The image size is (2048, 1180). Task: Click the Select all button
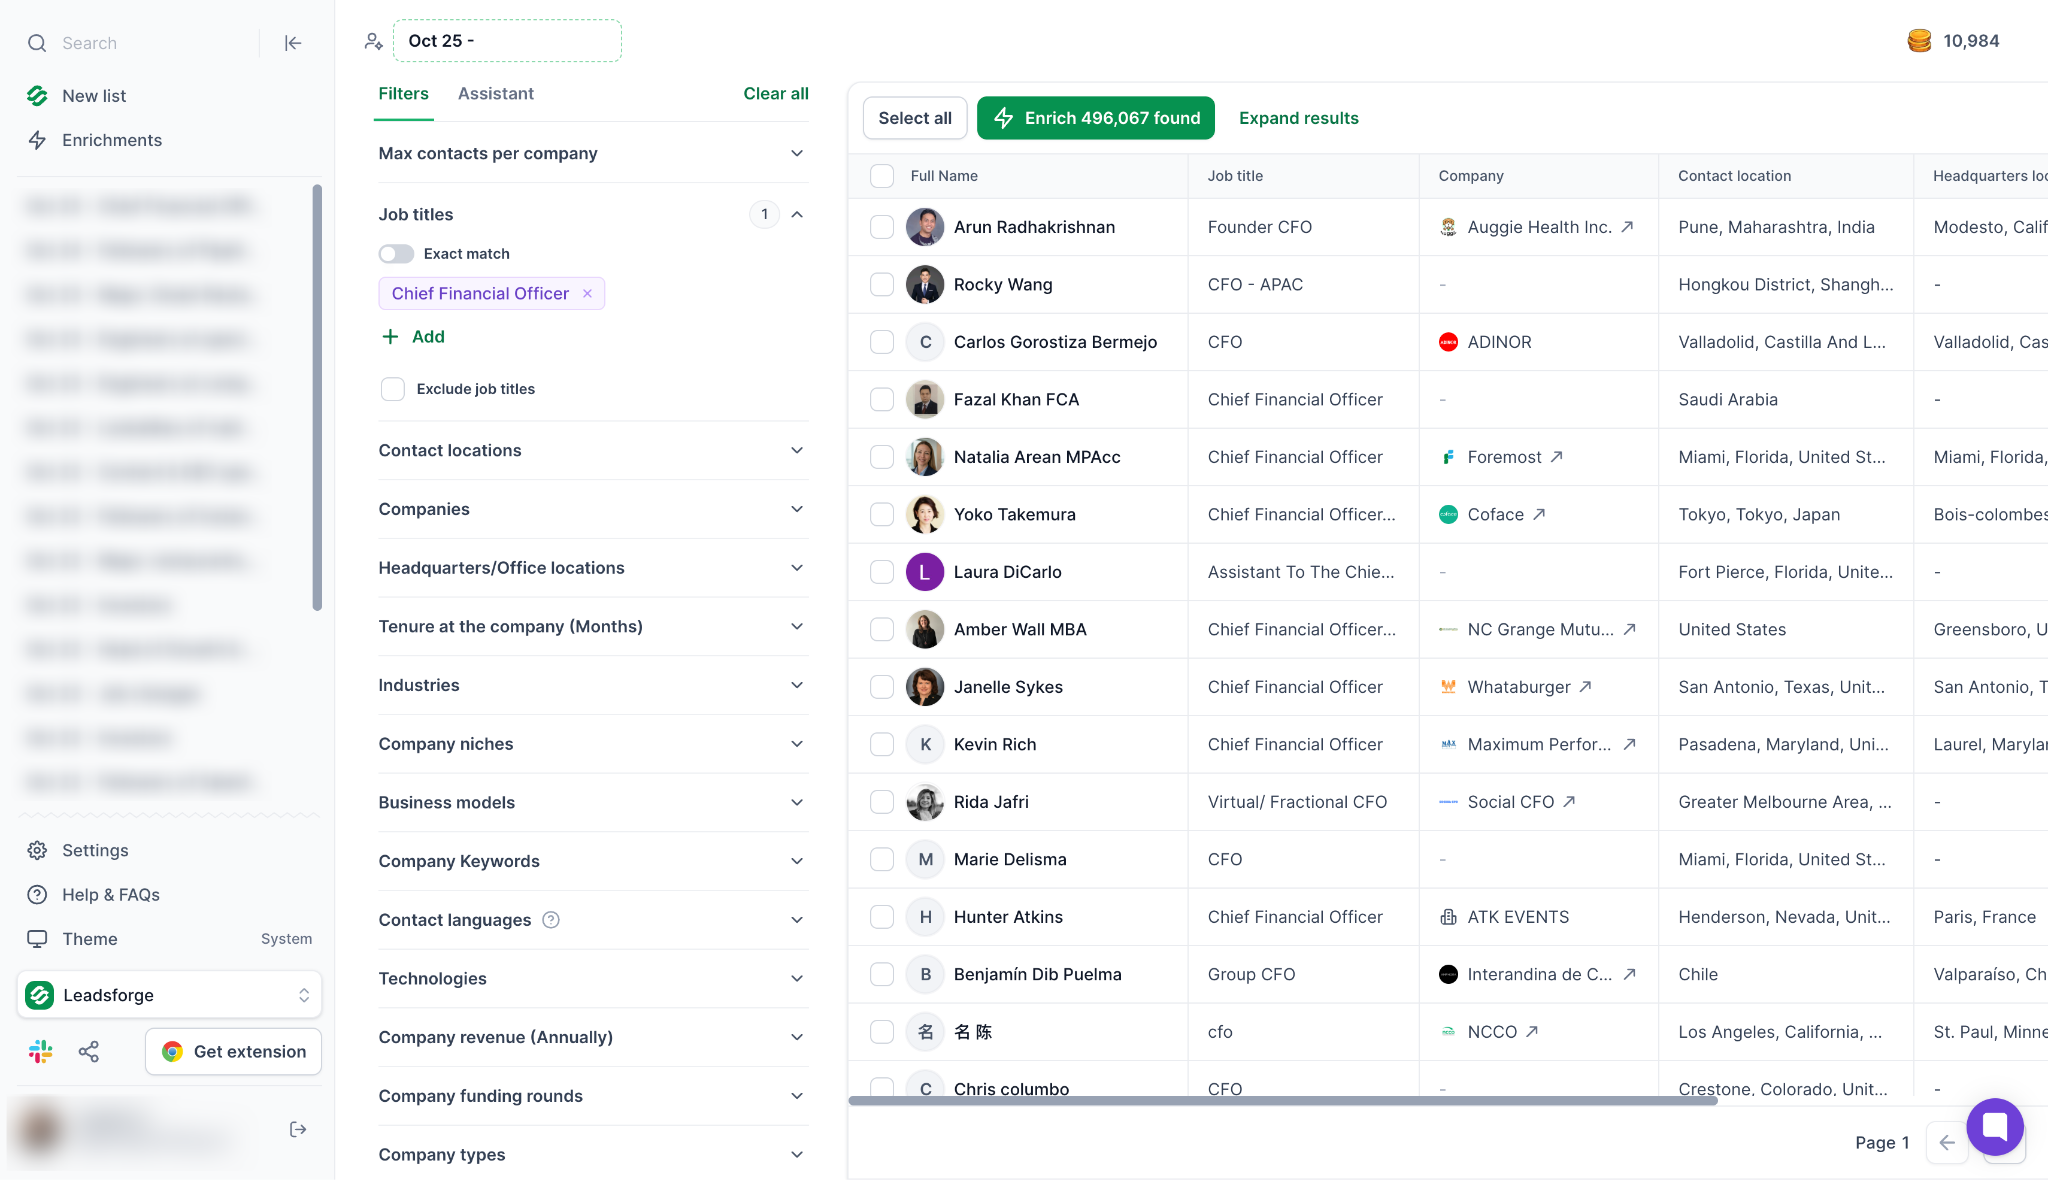coord(915,118)
